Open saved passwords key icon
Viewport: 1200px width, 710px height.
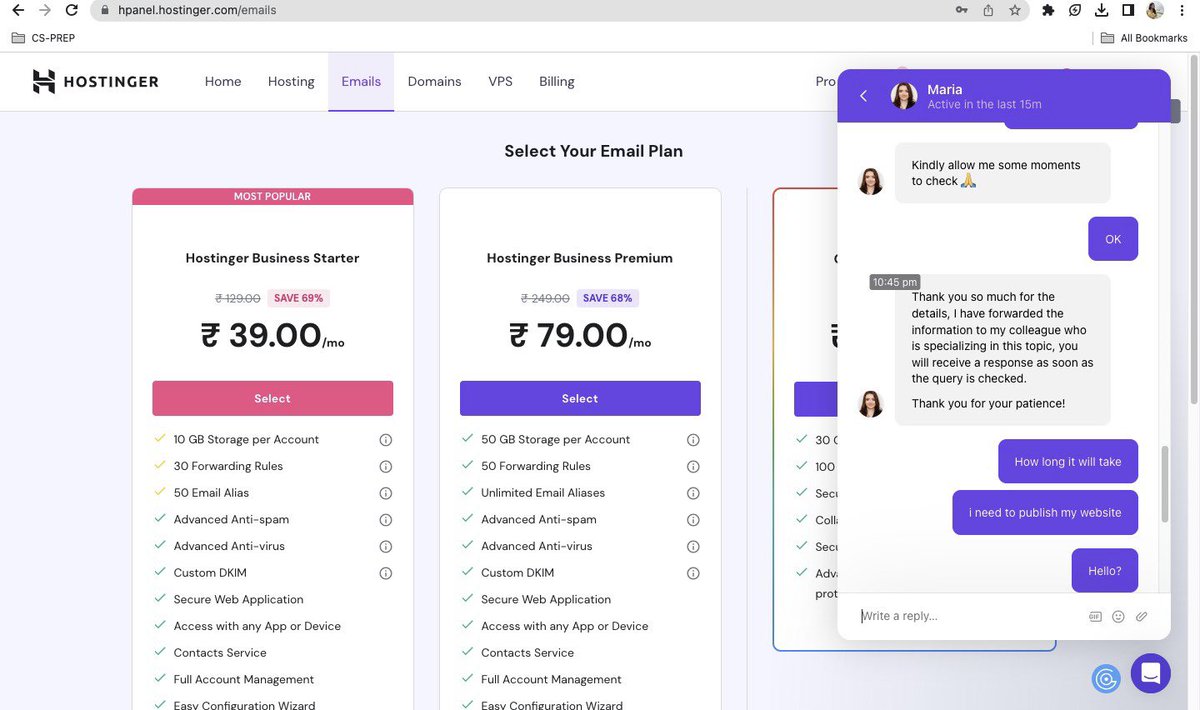(962, 10)
